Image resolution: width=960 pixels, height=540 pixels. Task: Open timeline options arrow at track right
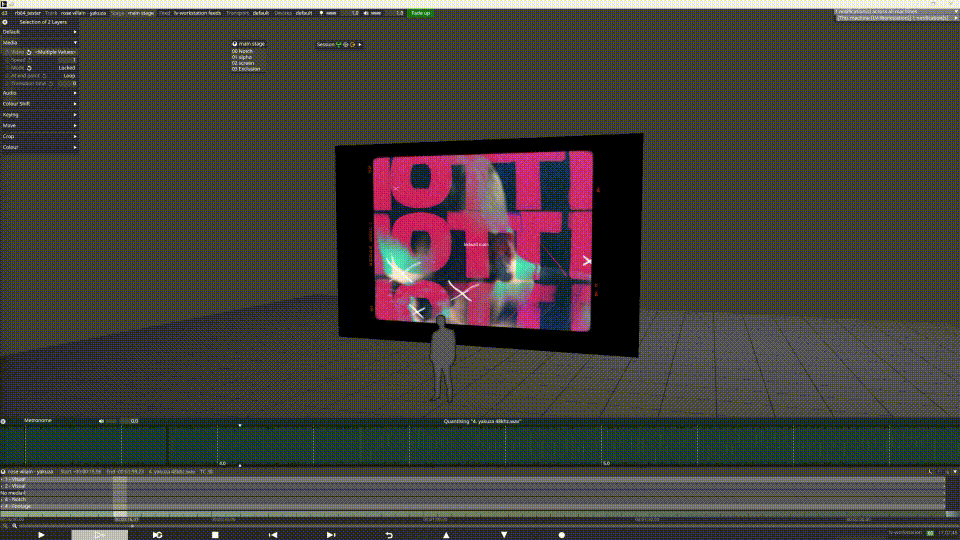[955, 472]
